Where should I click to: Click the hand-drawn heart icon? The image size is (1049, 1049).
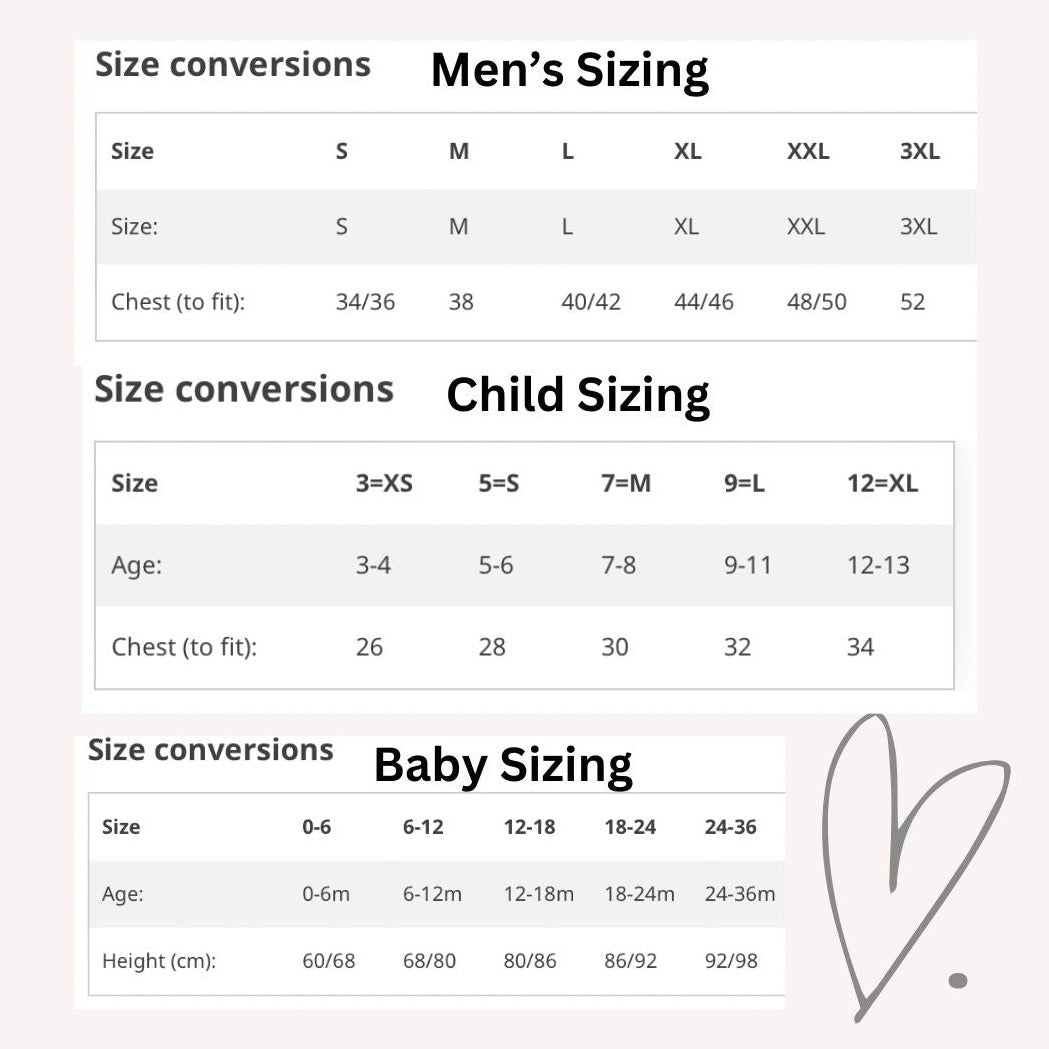coord(905,850)
